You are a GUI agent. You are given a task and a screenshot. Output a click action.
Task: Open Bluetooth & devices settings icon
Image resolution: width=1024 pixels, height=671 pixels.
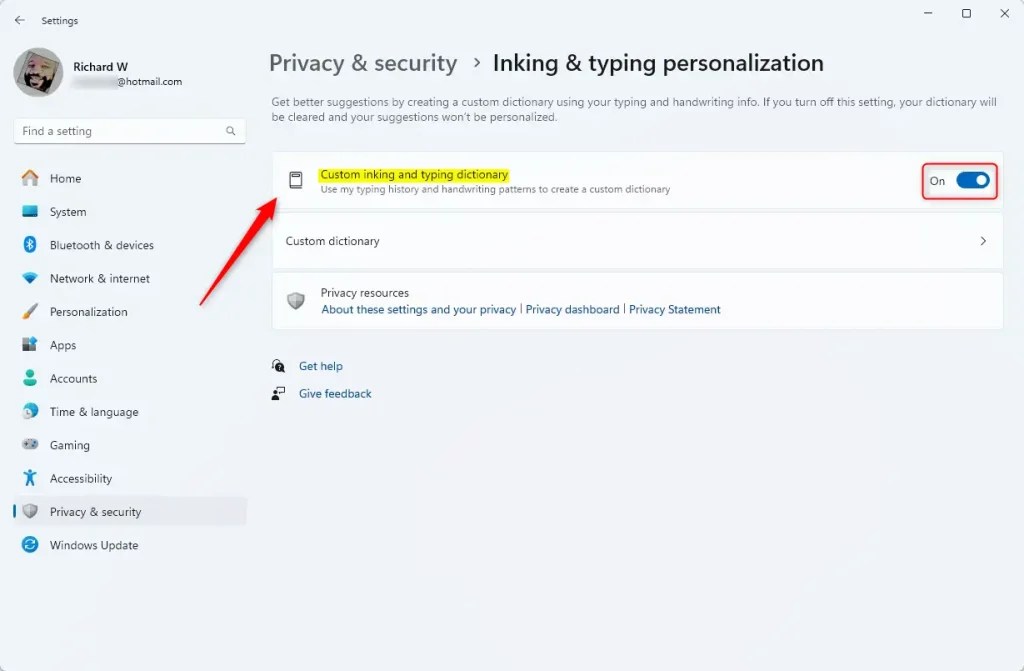29,245
